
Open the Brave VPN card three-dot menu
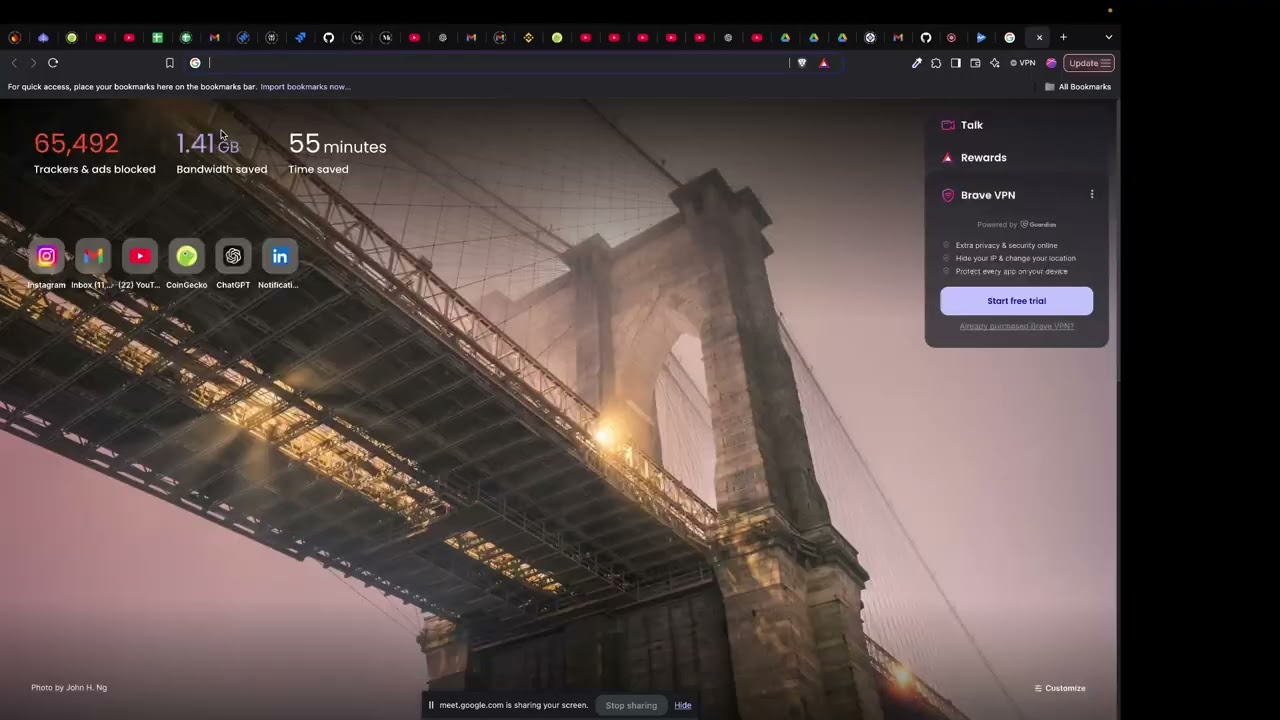(1092, 195)
